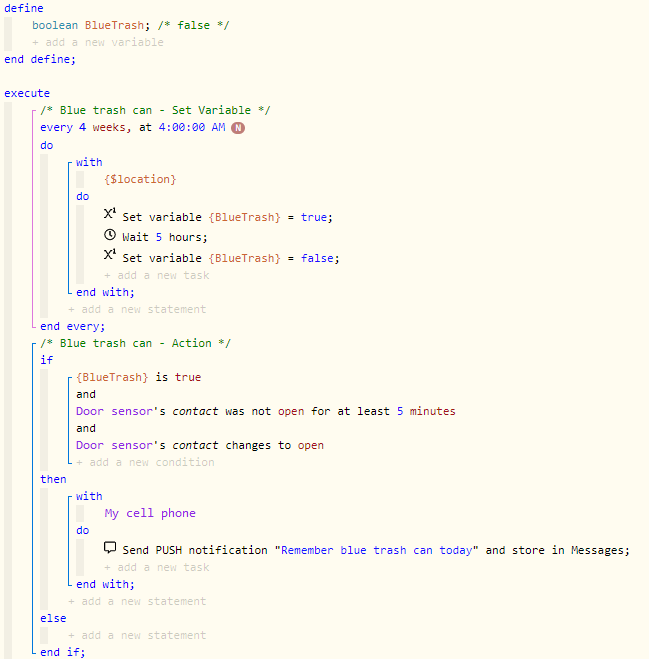Image resolution: width=649 pixels, height=659 pixels.
Task: Click condition '{BlueTrash} is true'
Action: tap(138, 377)
